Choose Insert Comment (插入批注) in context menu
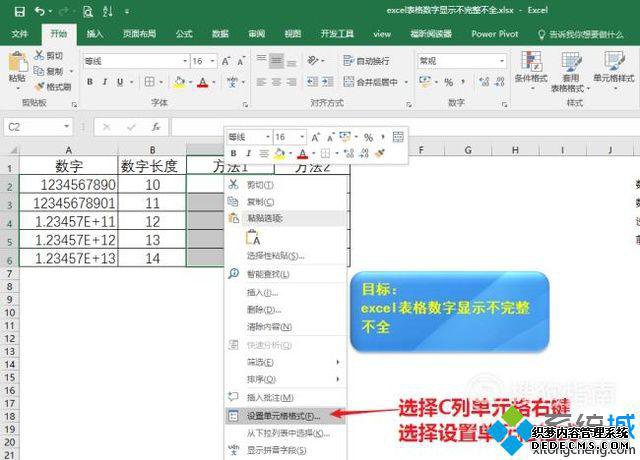 (286, 397)
